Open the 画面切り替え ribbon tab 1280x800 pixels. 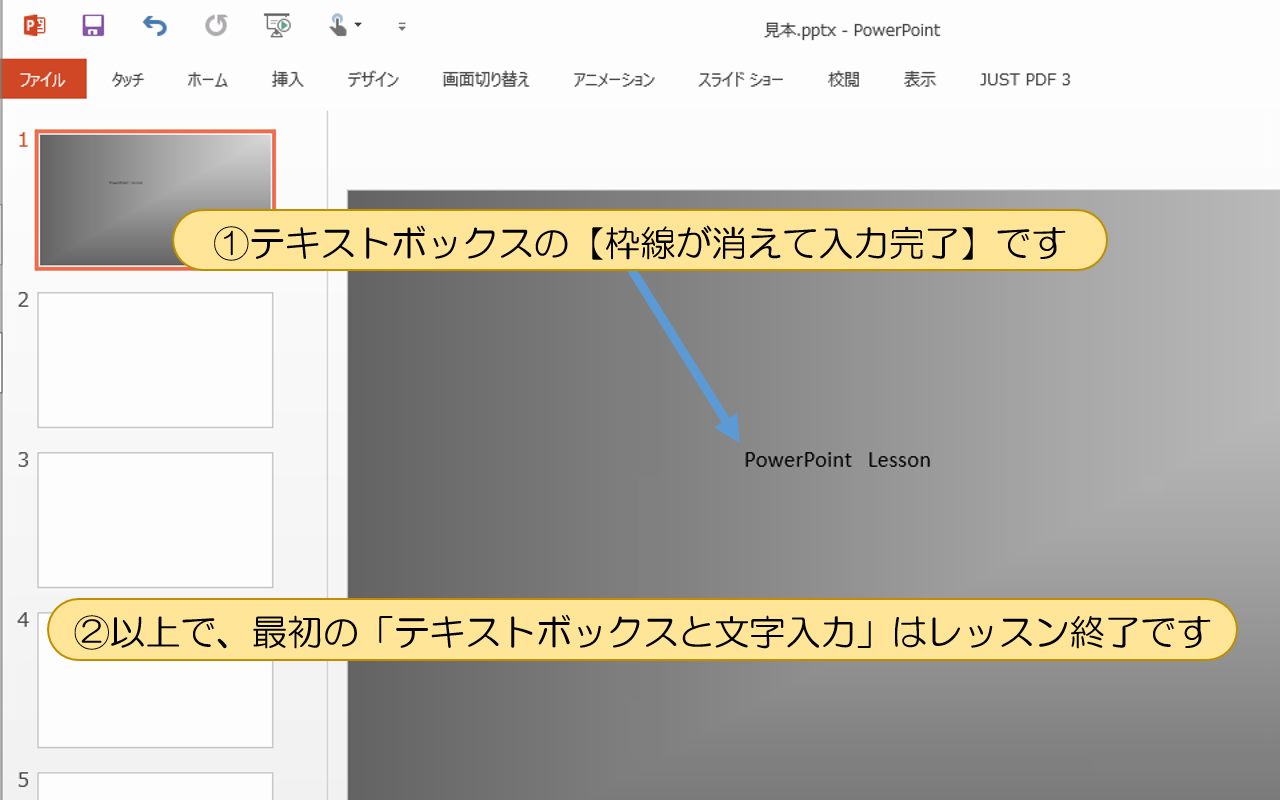pyautogui.click(x=486, y=80)
